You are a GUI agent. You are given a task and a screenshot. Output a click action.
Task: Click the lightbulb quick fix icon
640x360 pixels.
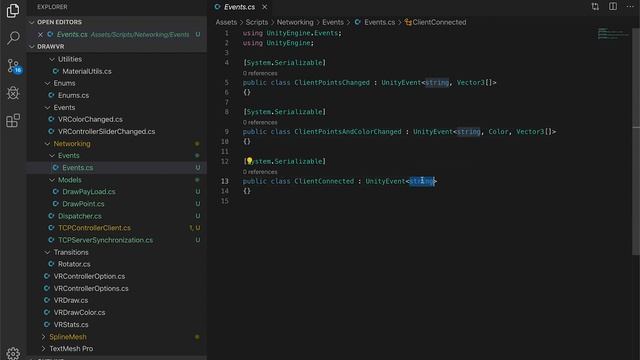pyautogui.click(x=249, y=161)
